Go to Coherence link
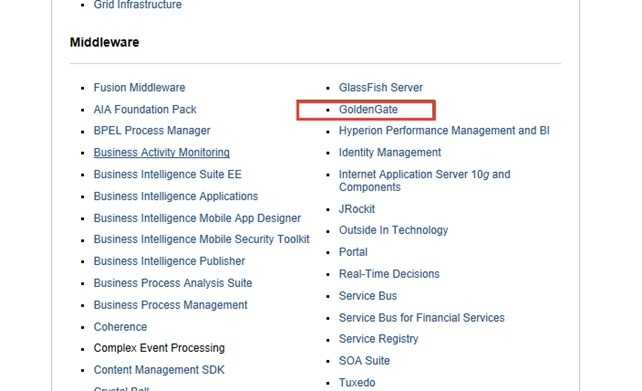This screenshot has height=391, width=642. (120, 327)
